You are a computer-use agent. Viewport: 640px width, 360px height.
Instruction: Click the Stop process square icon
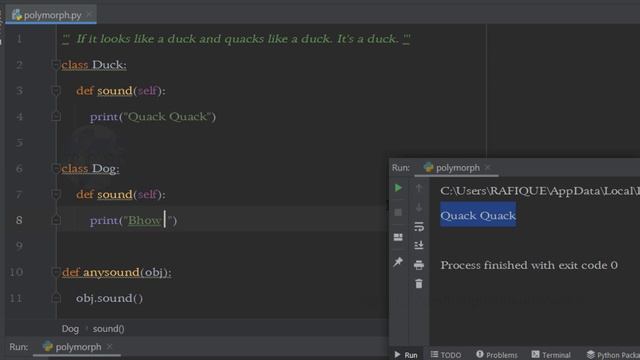(x=398, y=212)
